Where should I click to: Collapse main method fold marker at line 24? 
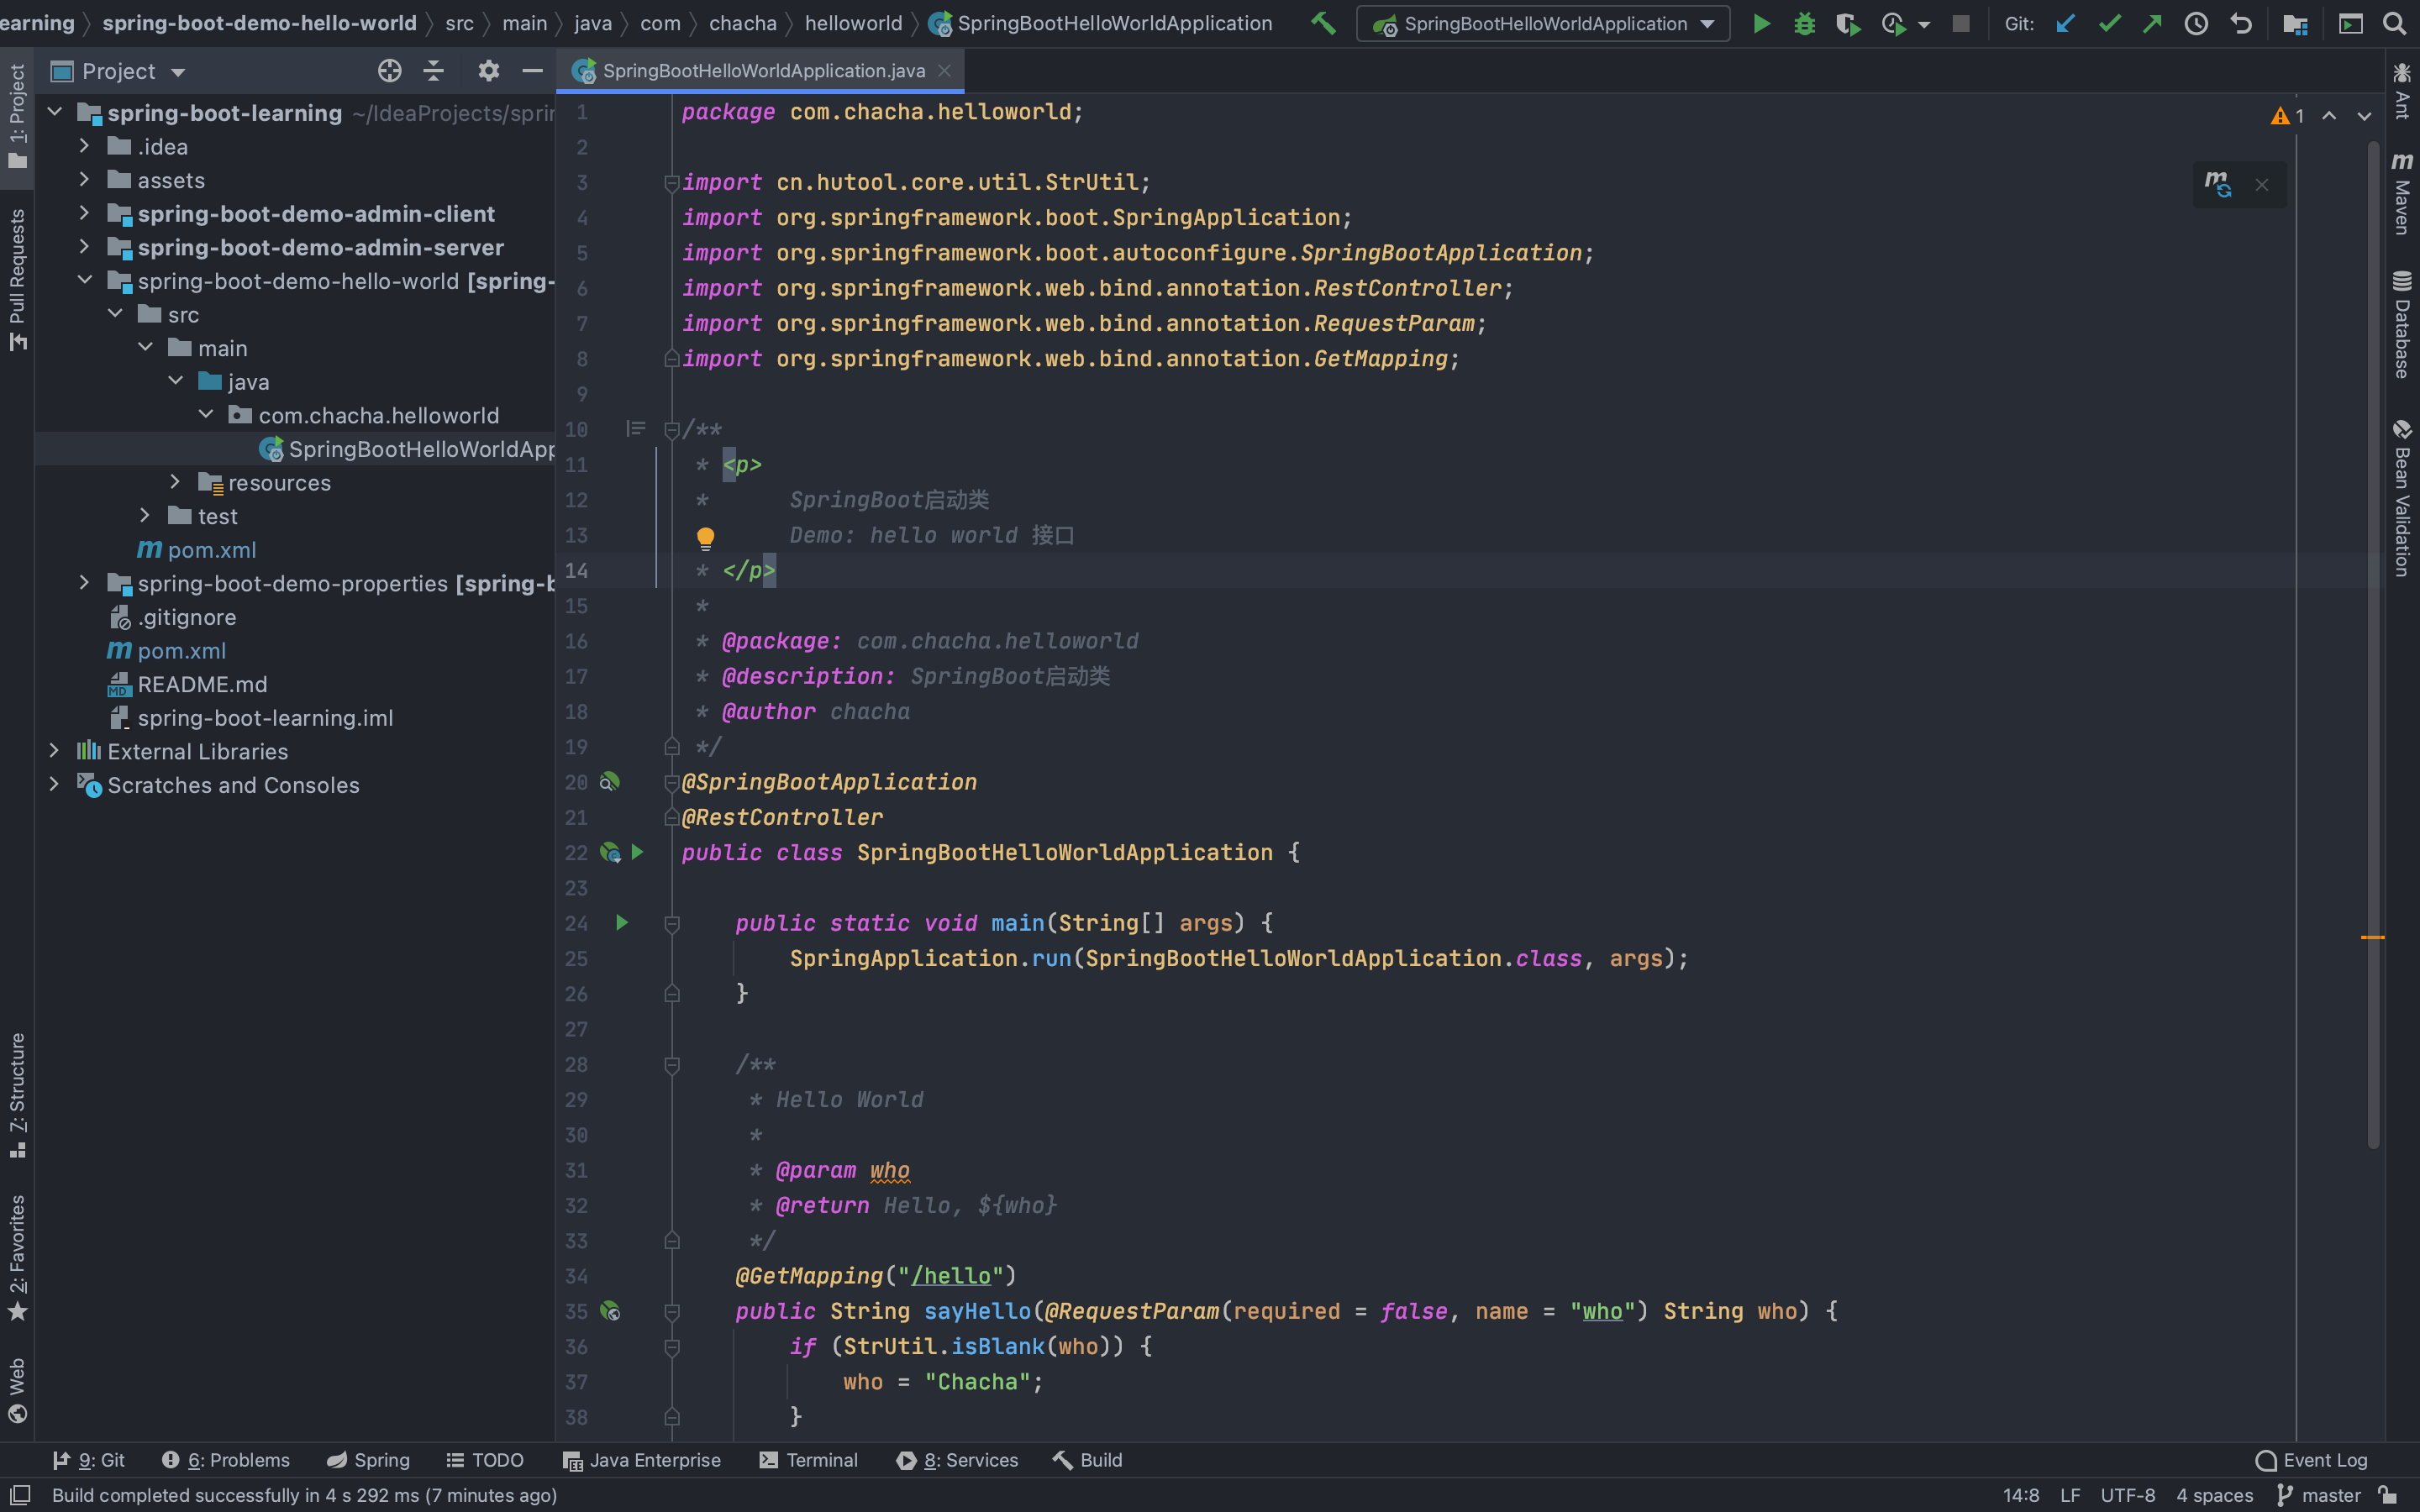(672, 923)
